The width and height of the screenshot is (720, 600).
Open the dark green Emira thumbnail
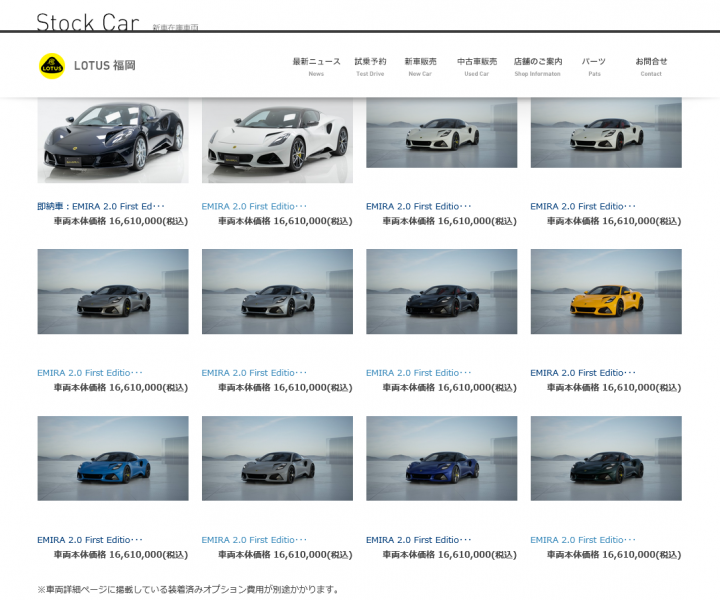click(606, 459)
